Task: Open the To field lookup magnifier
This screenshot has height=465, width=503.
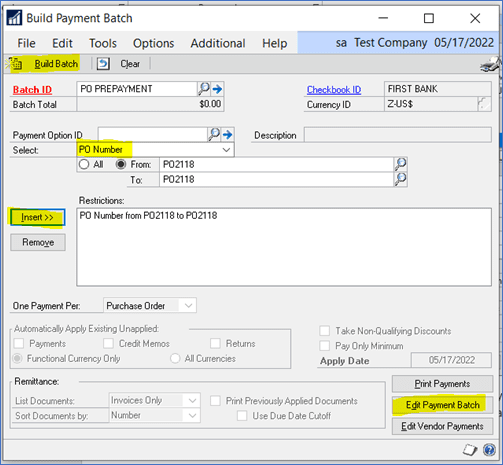Action: (x=400, y=179)
